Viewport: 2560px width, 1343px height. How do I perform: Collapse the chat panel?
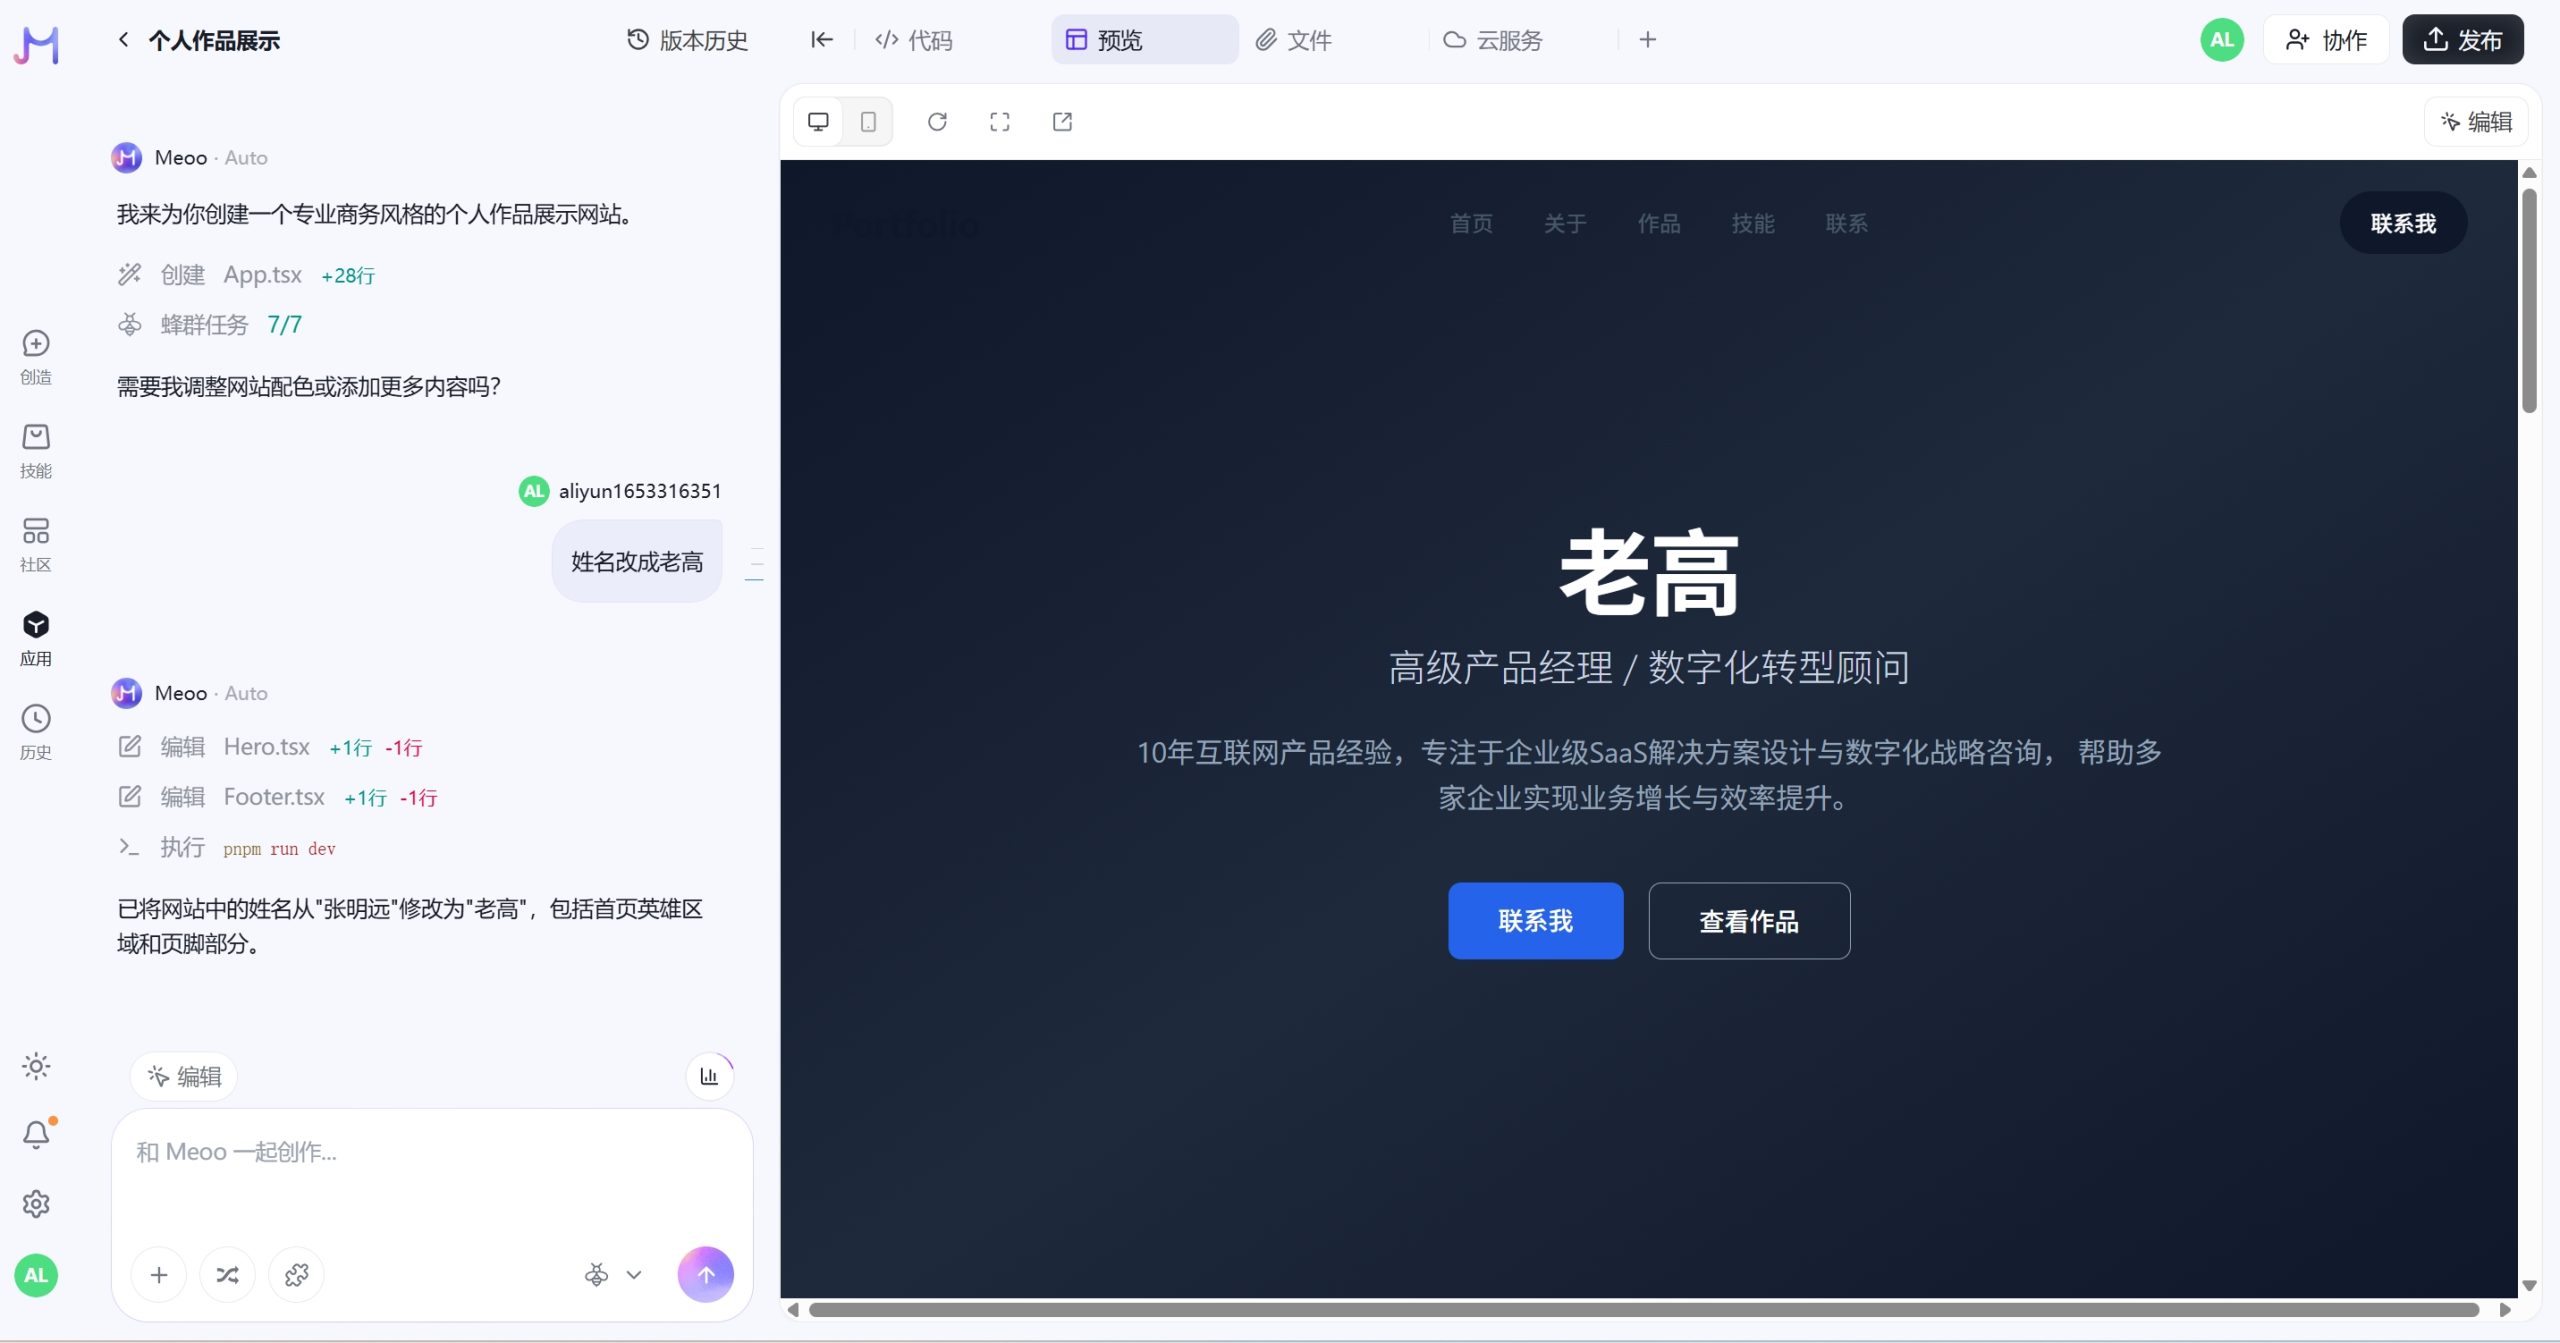tap(820, 39)
